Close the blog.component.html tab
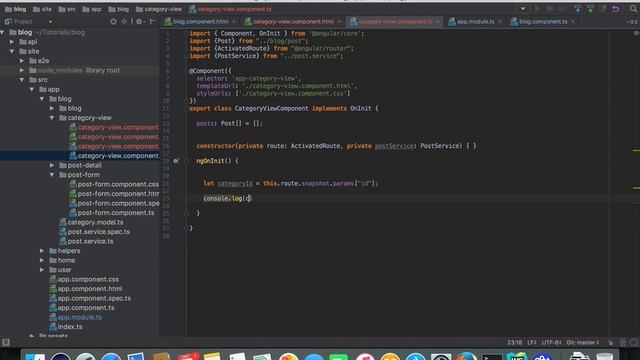 [234, 22]
